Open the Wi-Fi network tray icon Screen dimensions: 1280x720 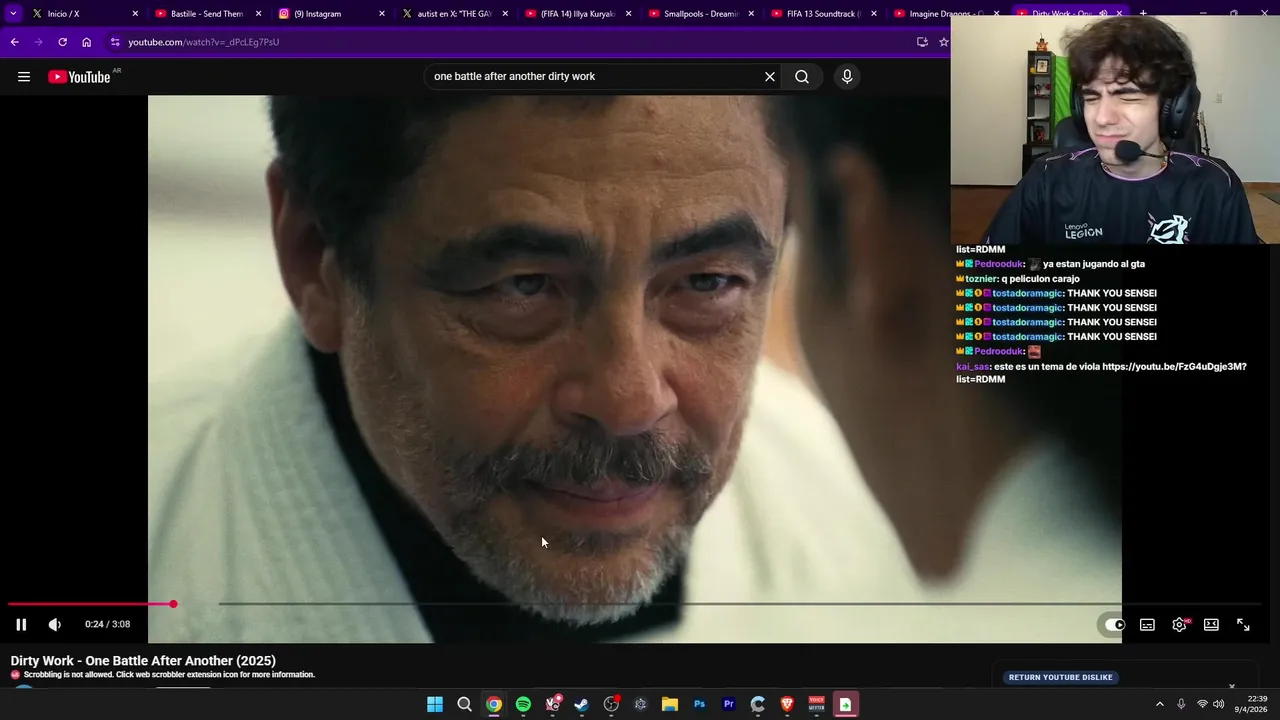click(1202, 704)
